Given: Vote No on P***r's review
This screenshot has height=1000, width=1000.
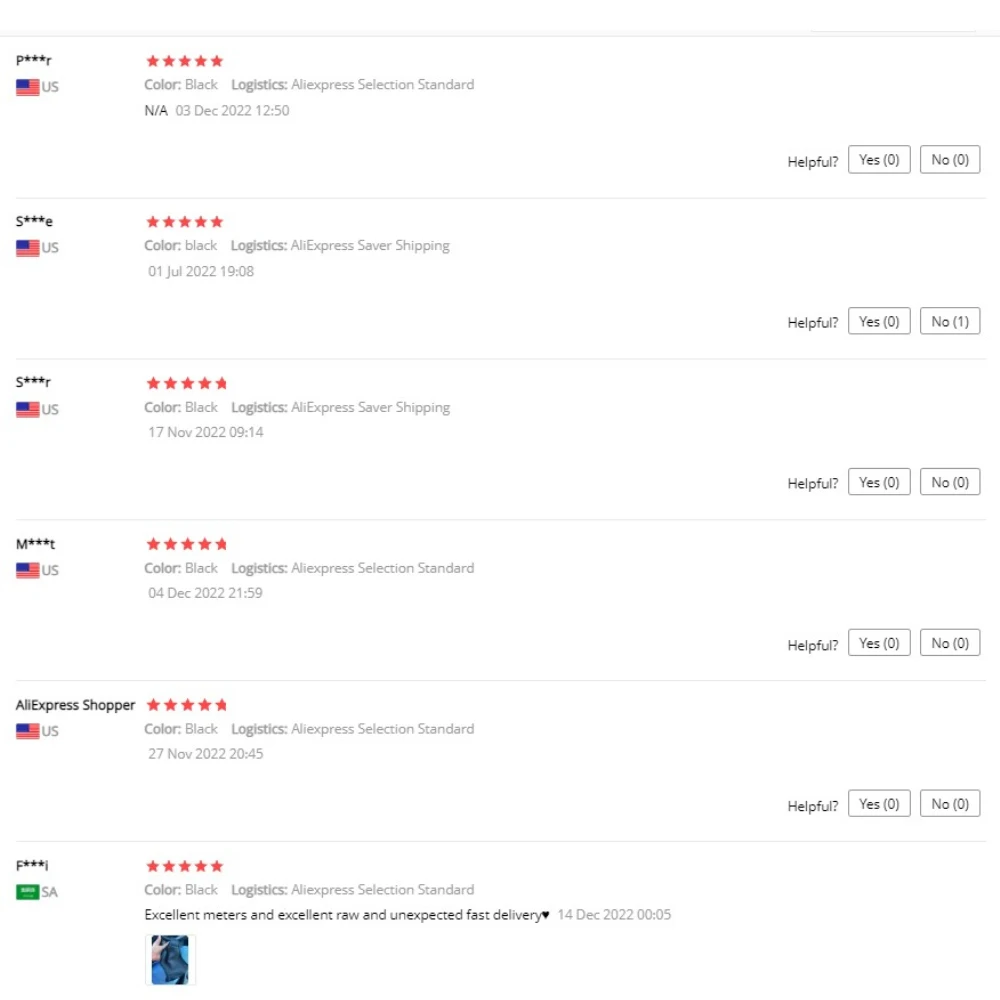Looking at the screenshot, I should (x=950, y=160).
